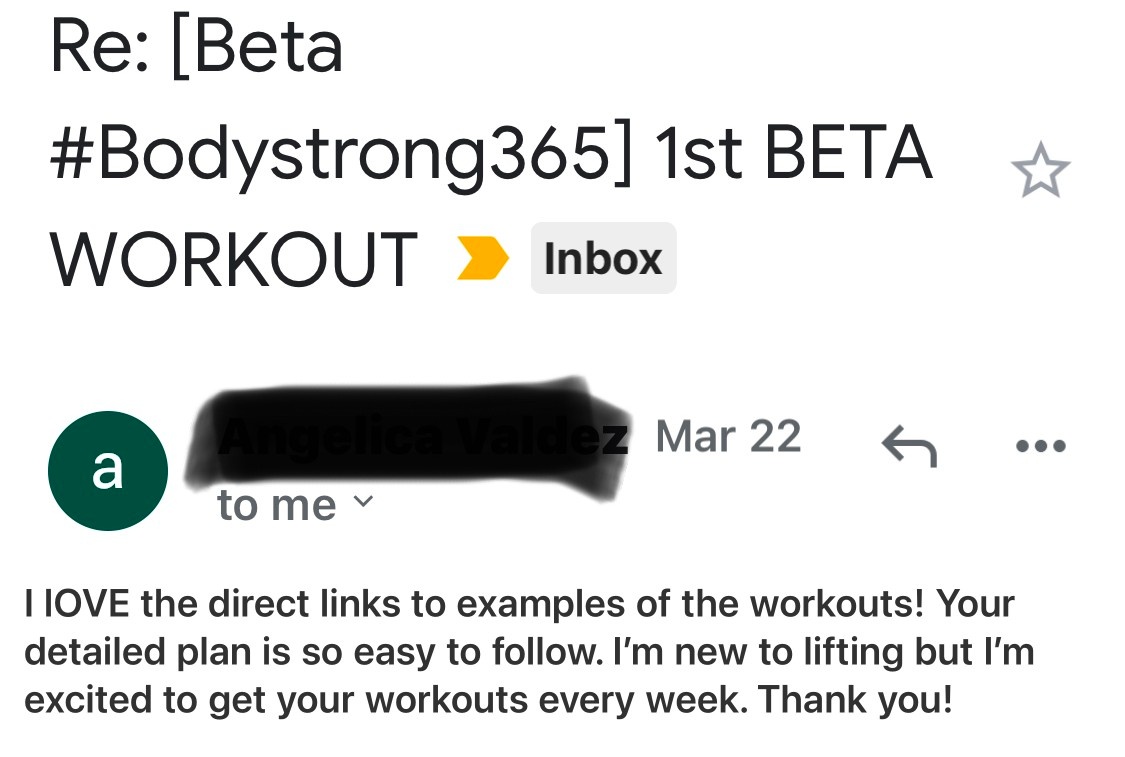Image resolution: width=1125 pixels, height=757 pixels.
Task: Open the three-dot more options menu
Action: 1040,446
